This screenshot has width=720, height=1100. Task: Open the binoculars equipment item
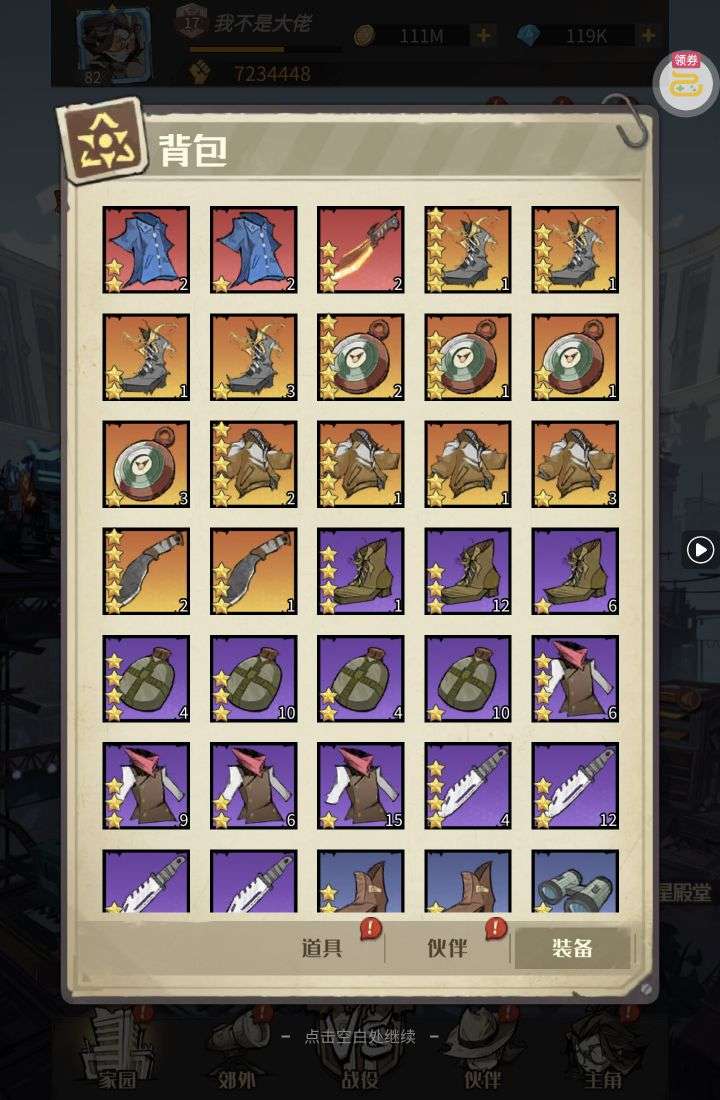click(x=575, y=881)
